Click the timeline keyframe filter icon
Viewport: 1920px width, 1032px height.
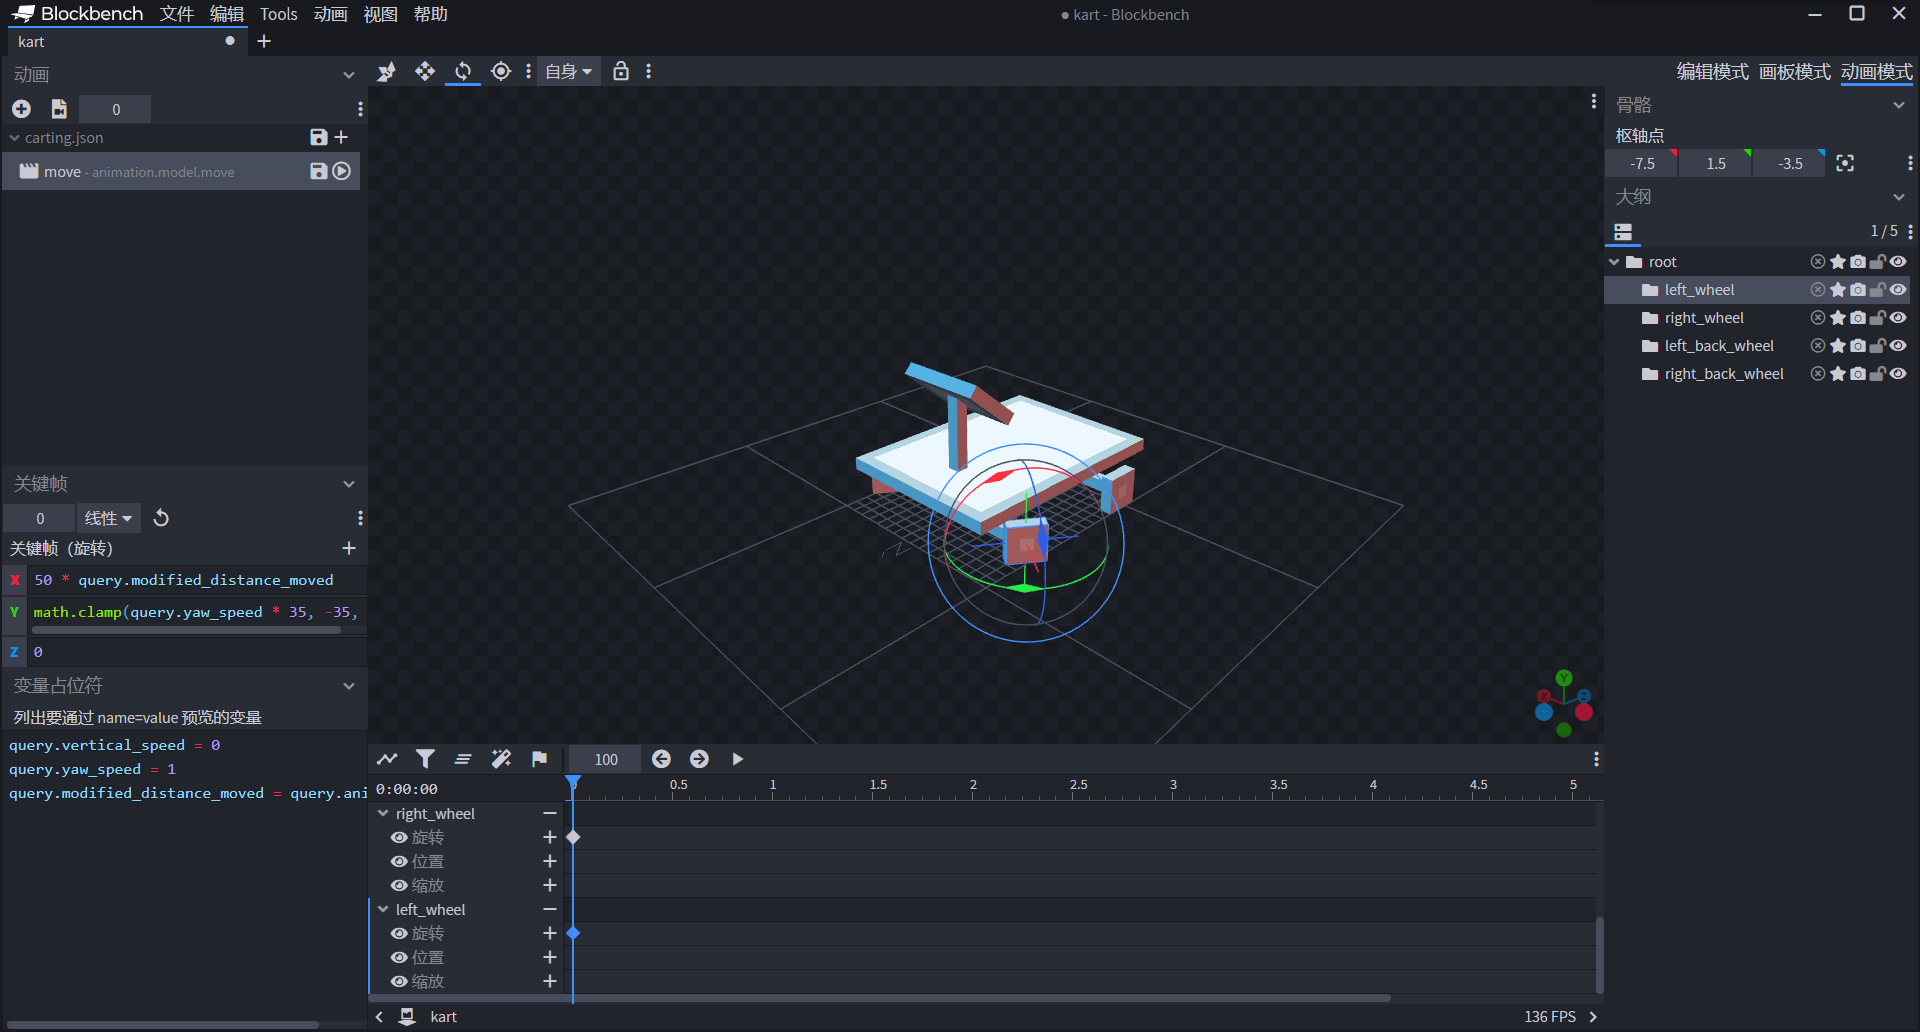(425, 759)
